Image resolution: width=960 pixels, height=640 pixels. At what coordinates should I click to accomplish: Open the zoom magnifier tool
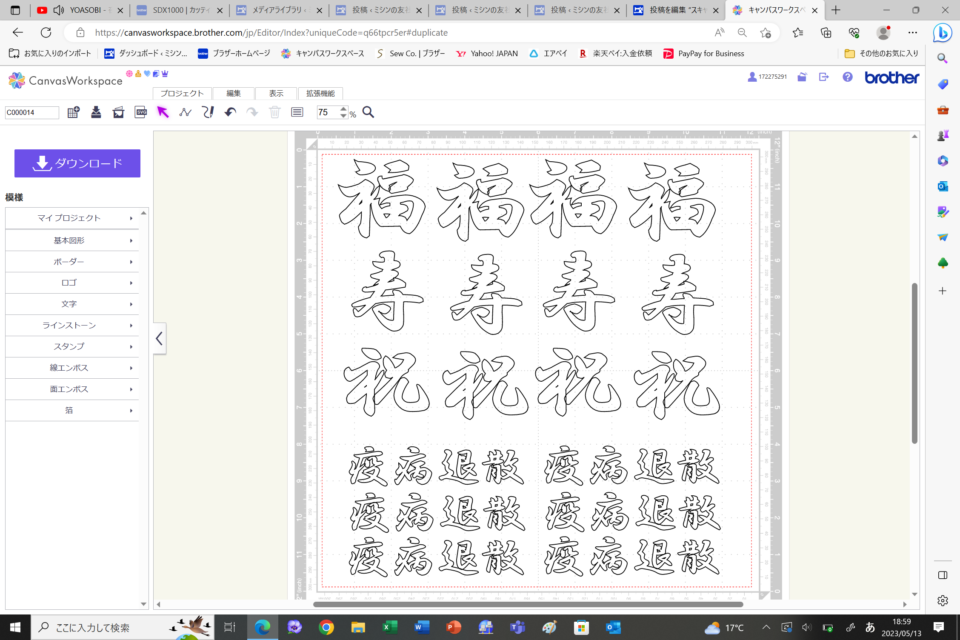[368, 112]
